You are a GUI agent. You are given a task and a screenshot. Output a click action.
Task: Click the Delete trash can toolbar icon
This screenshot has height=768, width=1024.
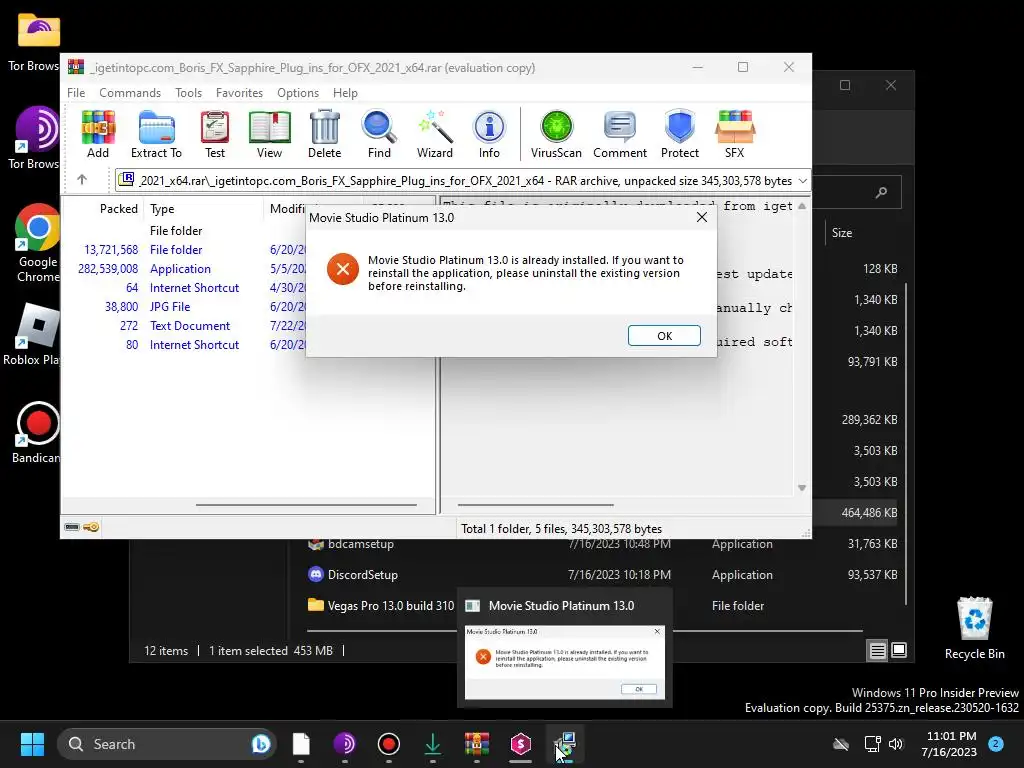click(x=325, y=134)
